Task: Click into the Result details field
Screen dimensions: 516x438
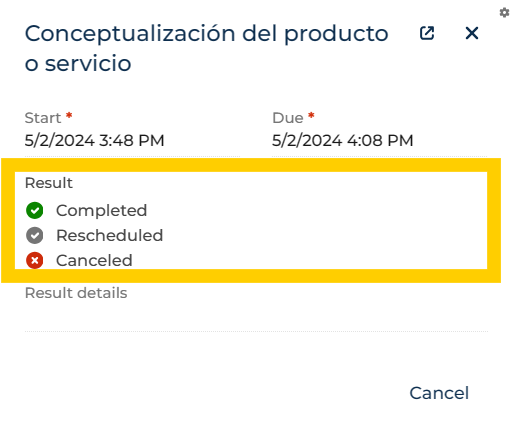Action: tap(256, 317)
